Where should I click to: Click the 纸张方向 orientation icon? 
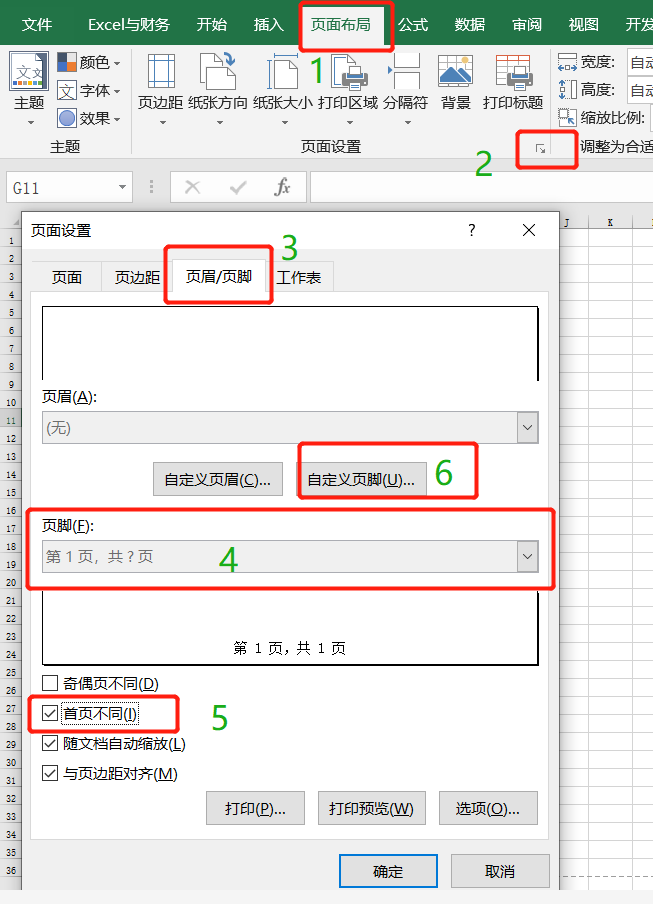218,71
